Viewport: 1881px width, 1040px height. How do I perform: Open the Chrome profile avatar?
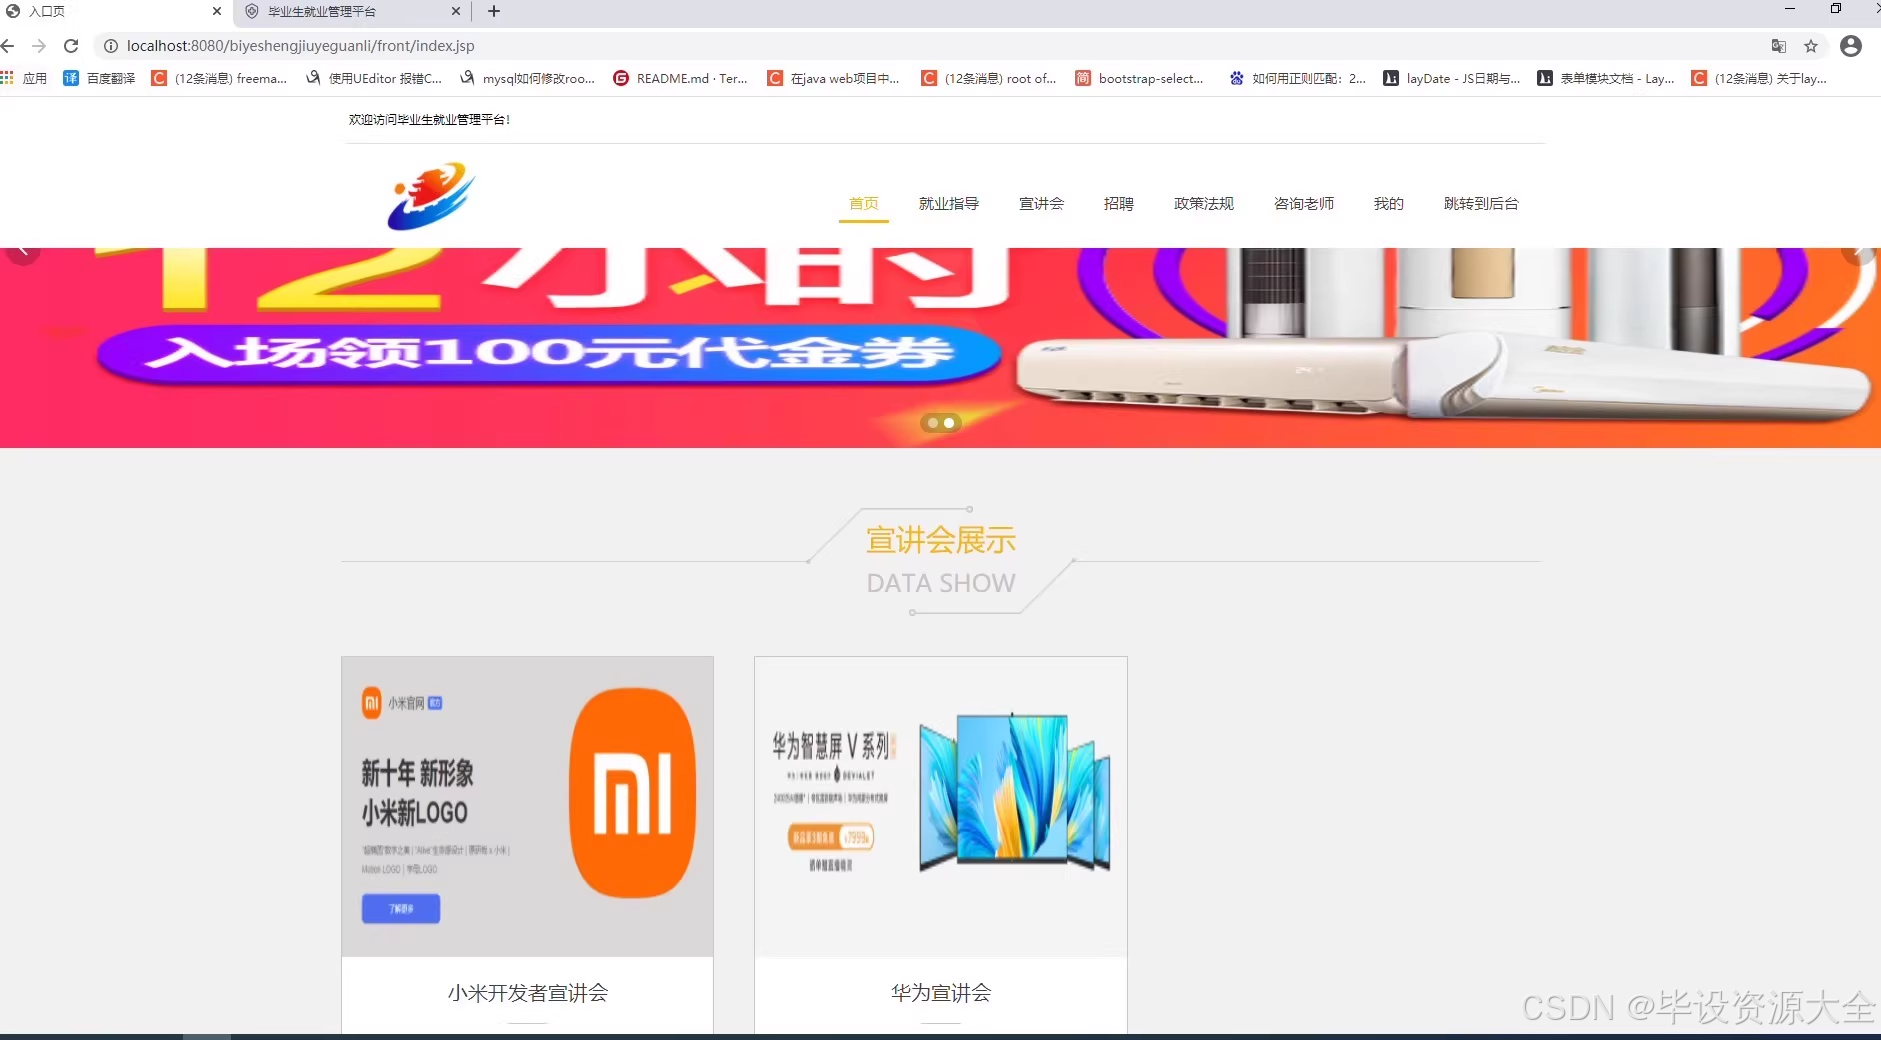[x=1851, y=46]
